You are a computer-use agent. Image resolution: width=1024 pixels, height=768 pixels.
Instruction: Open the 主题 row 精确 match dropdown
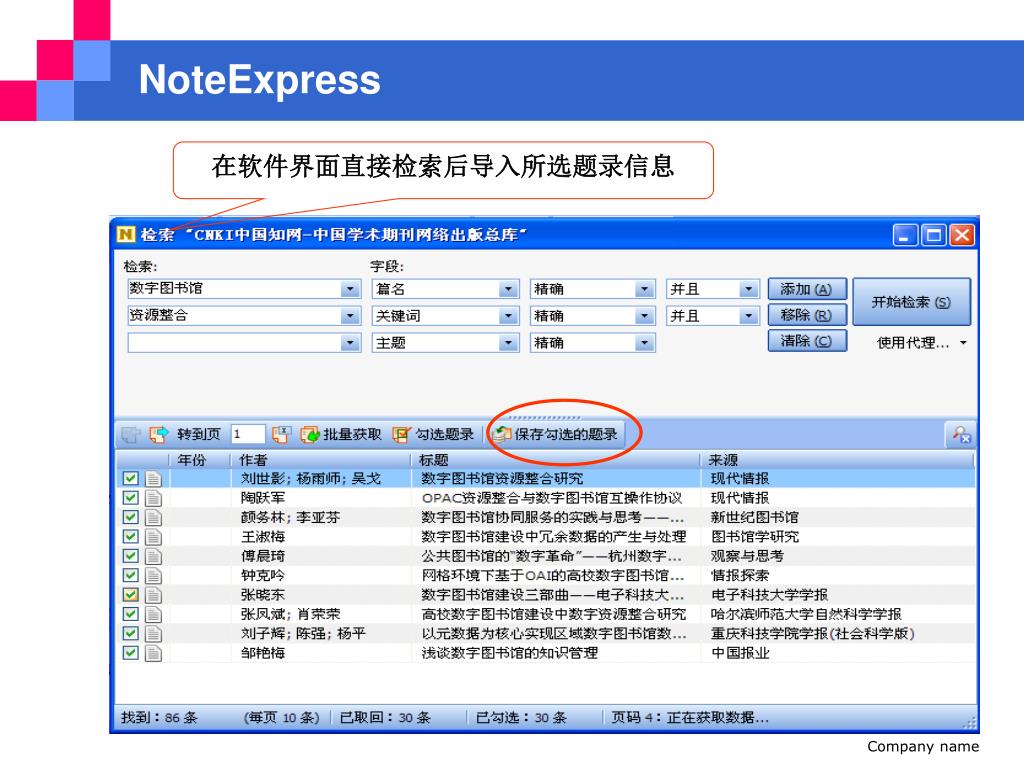[645, 343]
